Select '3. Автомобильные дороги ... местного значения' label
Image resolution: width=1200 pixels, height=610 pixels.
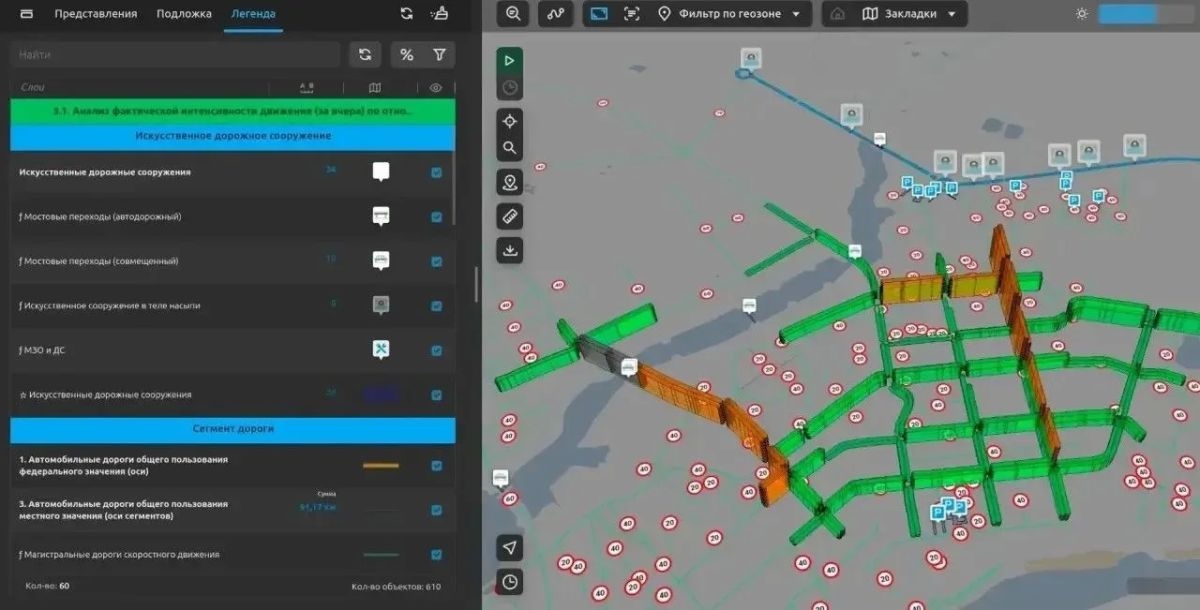[x=123, y=510]
